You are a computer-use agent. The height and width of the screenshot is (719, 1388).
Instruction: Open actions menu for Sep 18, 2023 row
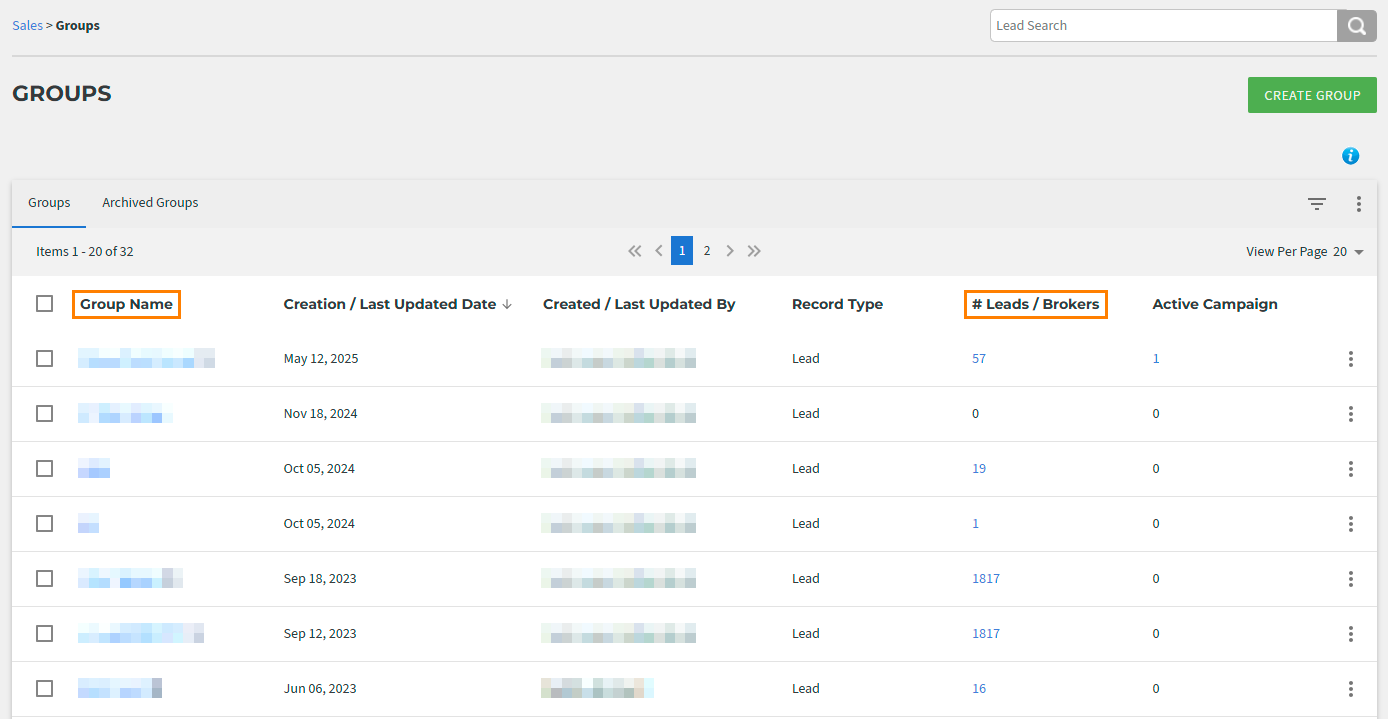1351,579
